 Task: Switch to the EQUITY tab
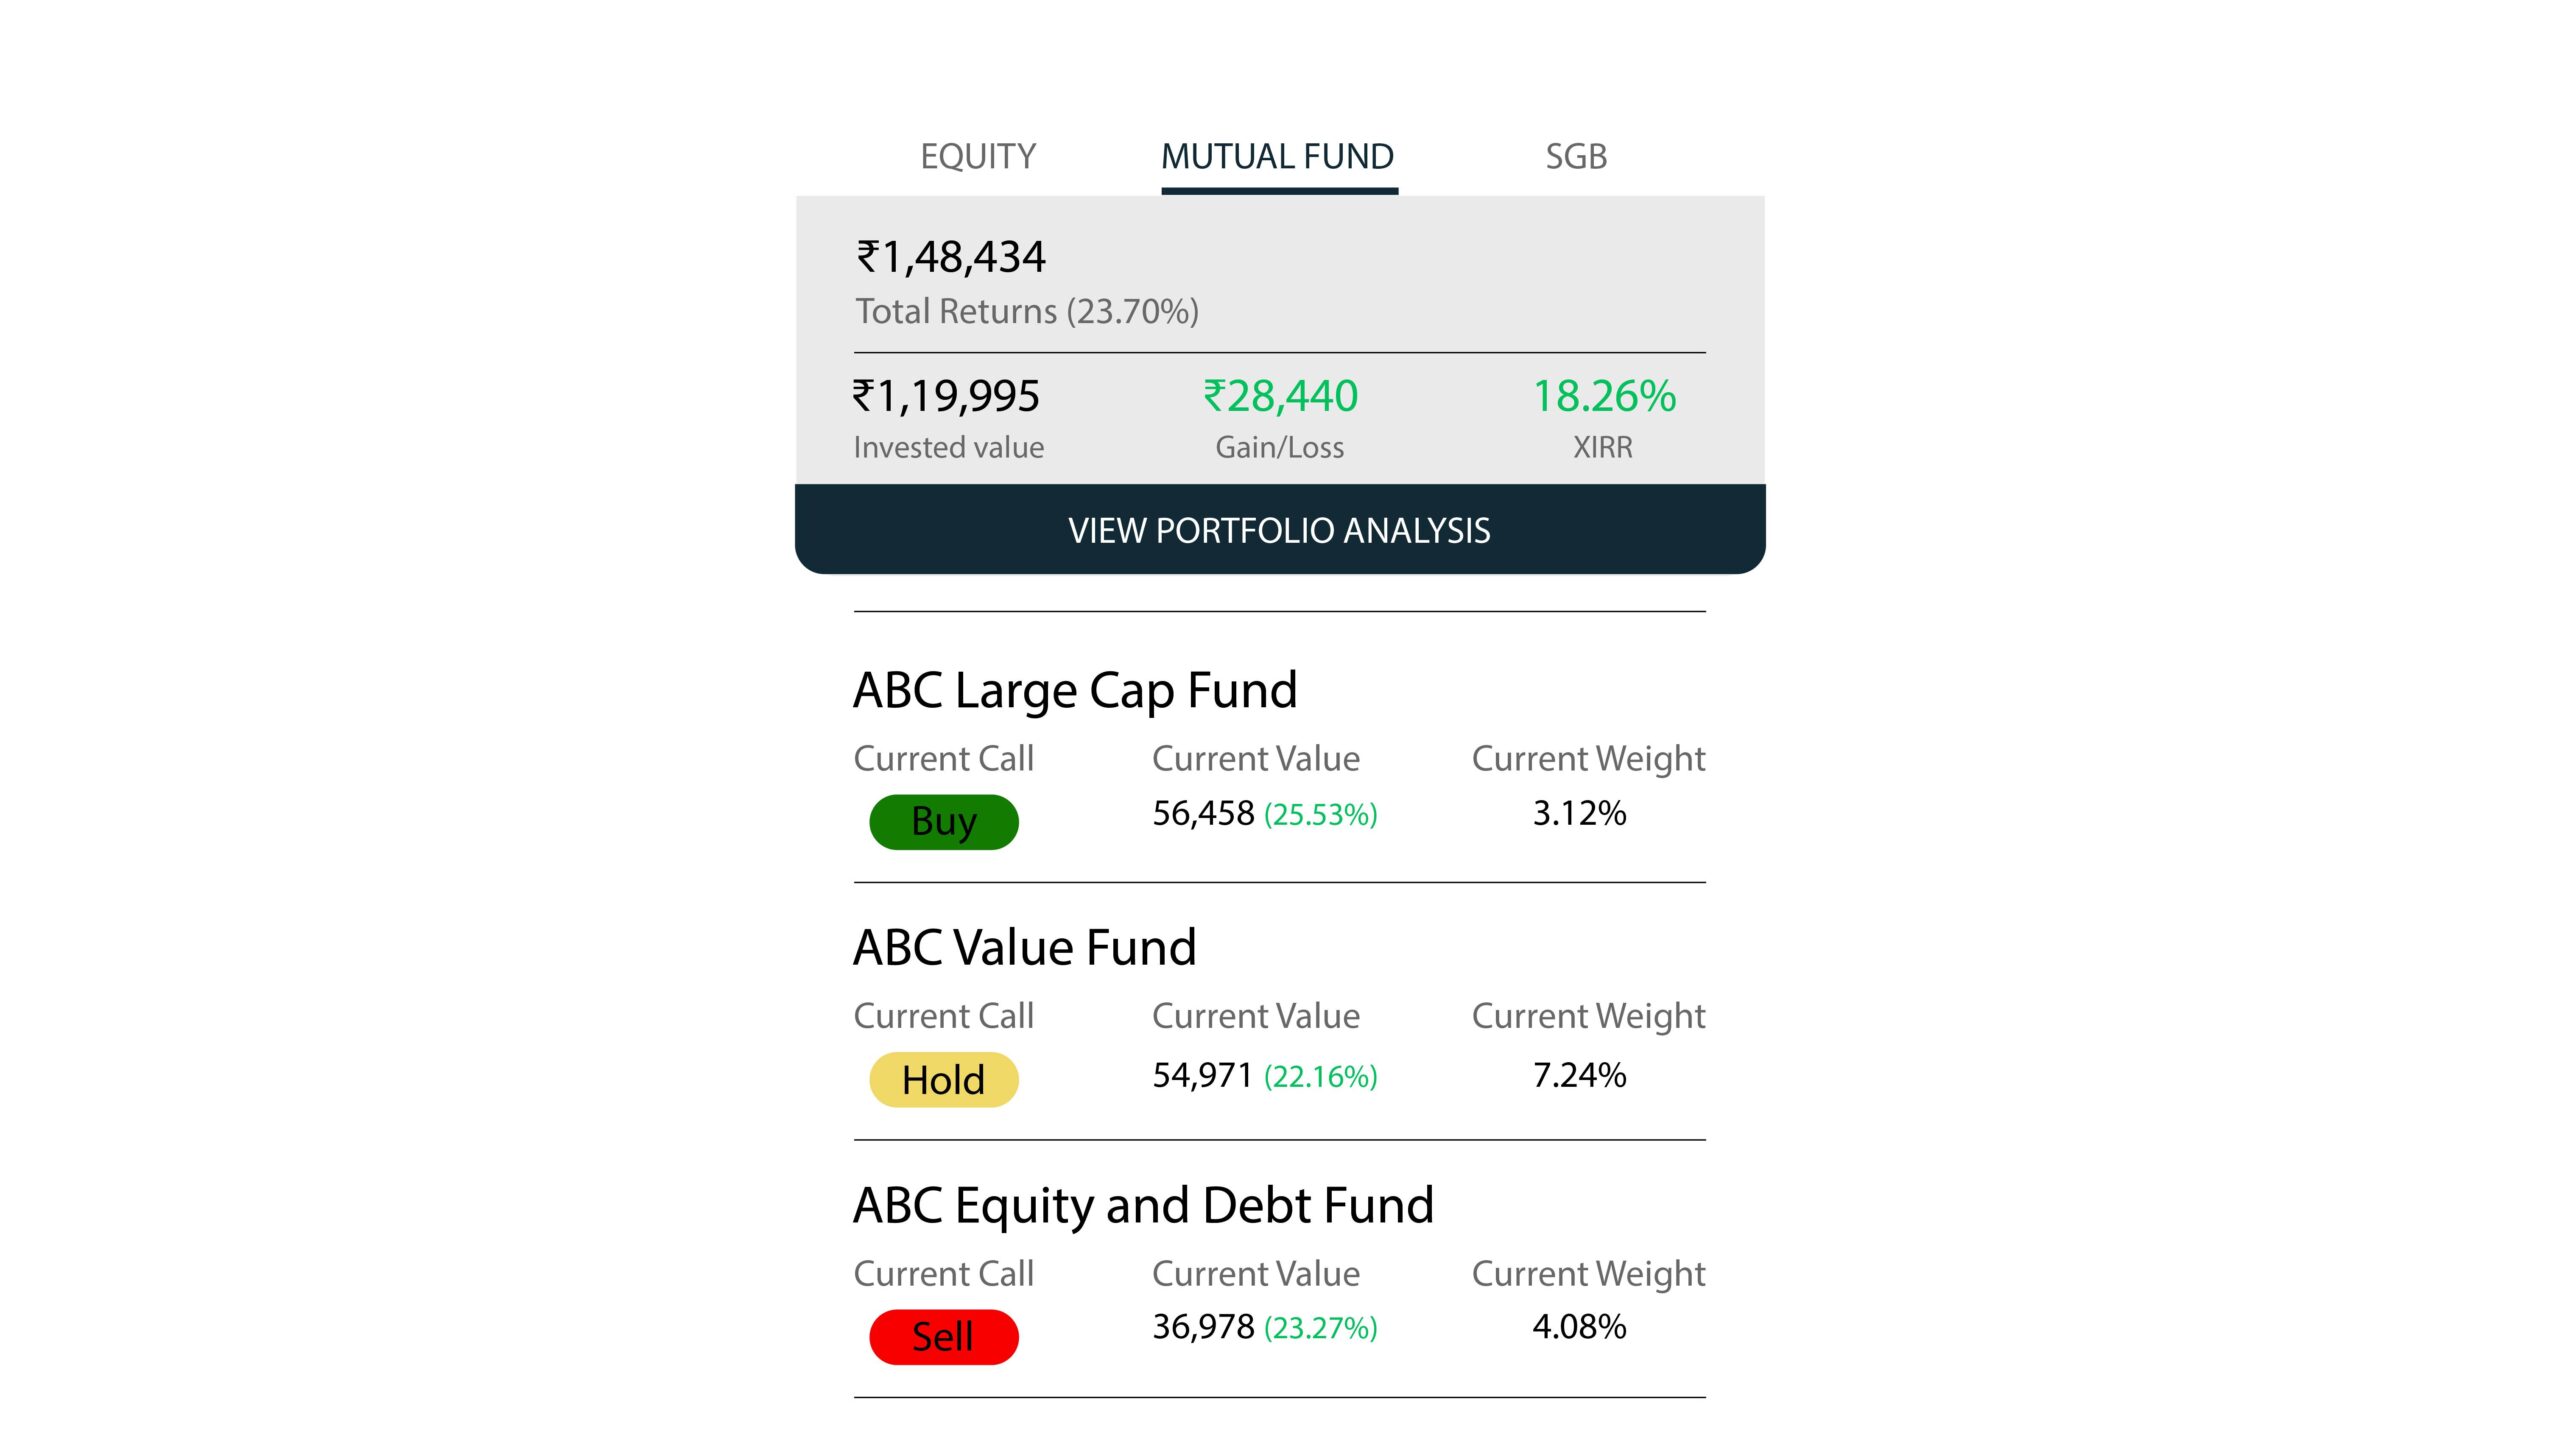(x=977, y=156)
